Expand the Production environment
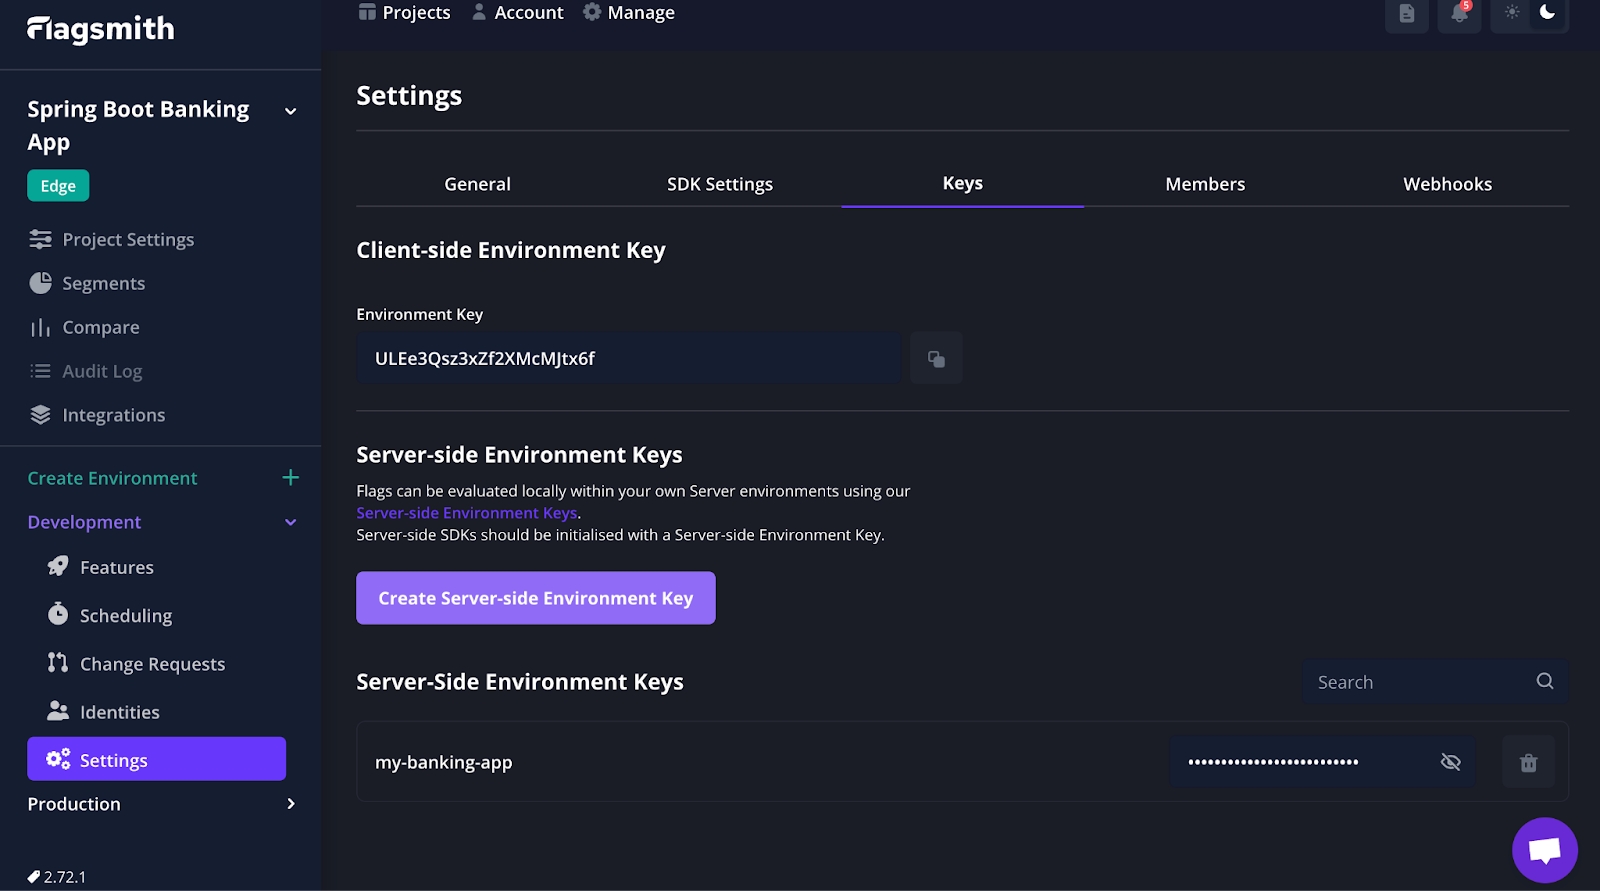 (290, 804)
